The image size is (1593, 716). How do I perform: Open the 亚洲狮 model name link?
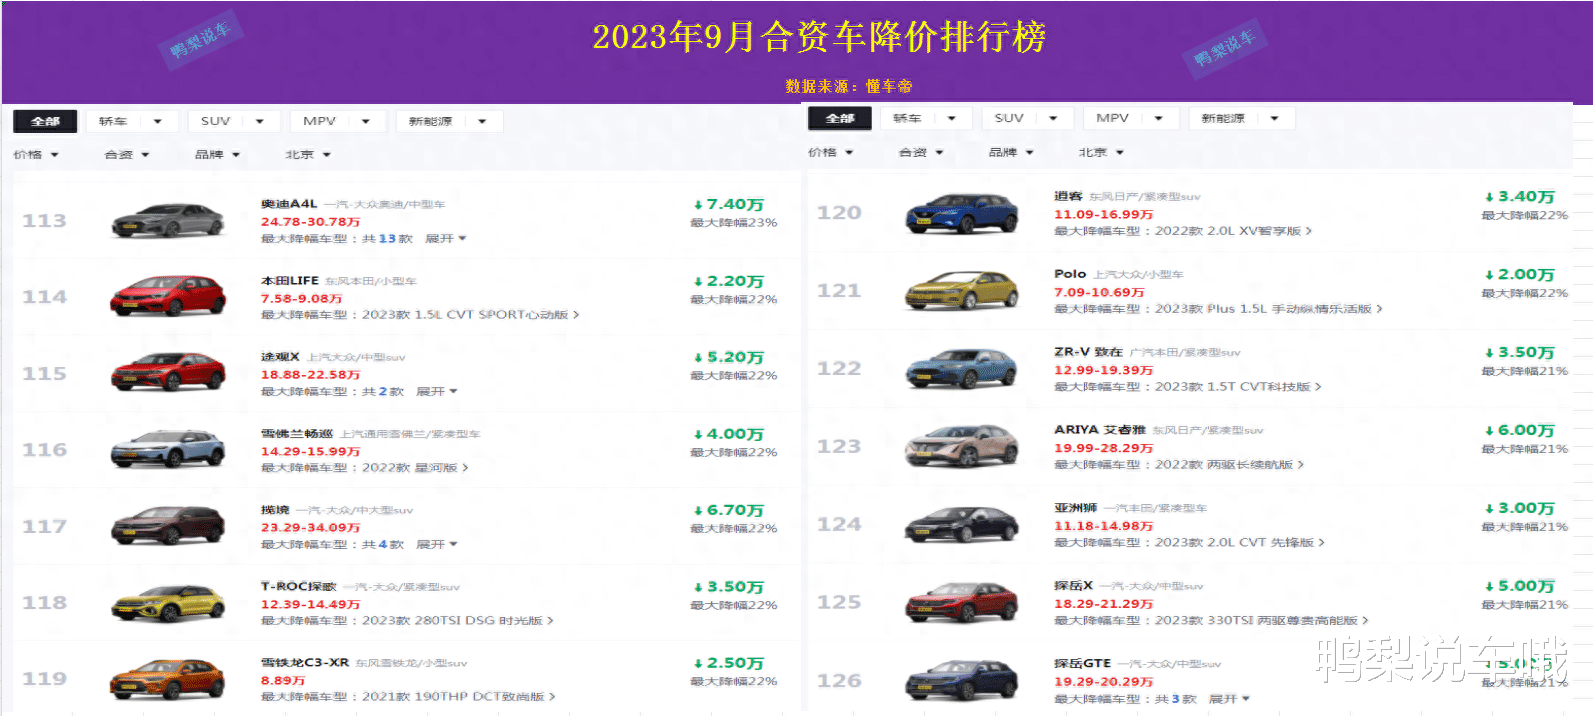tap(1076, 508)
